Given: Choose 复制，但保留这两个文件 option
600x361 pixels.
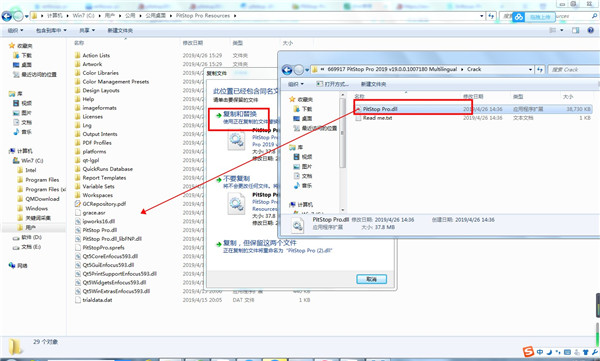Looking at the screenshot, I should (x=260, y=243).
